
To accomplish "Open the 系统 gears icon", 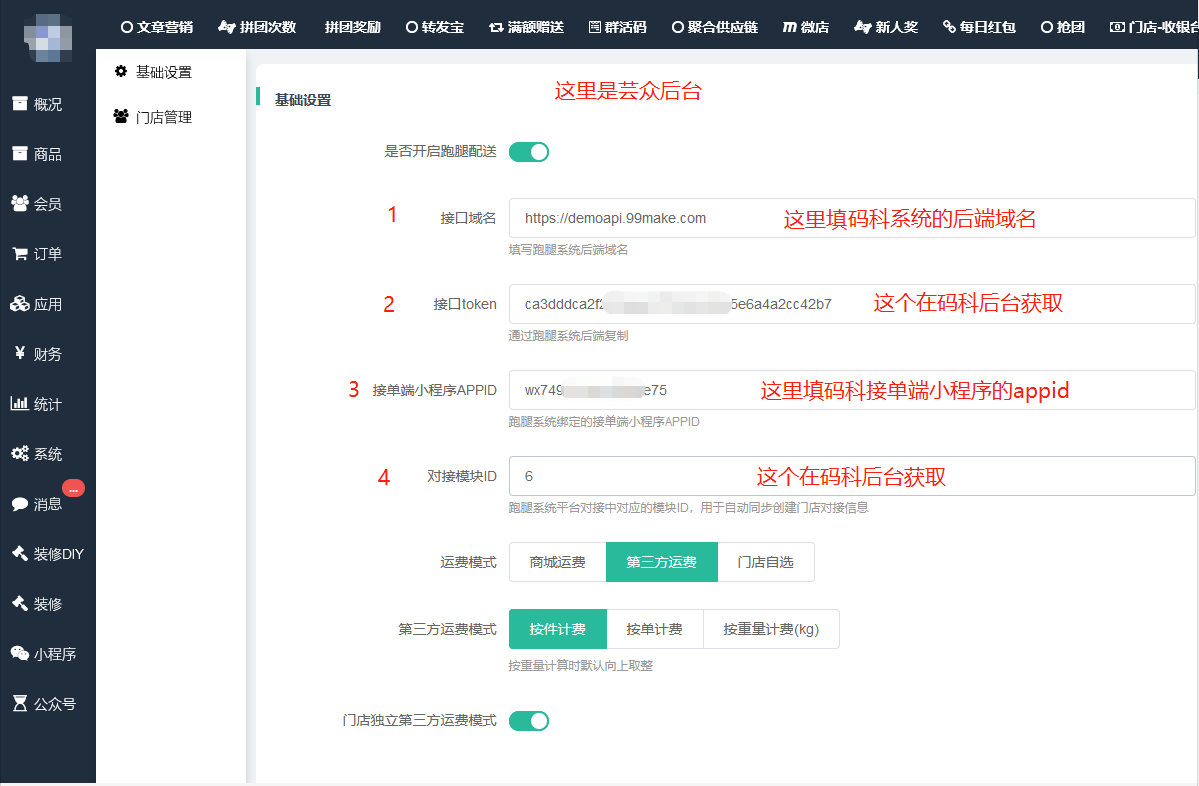I will [20, 453].
